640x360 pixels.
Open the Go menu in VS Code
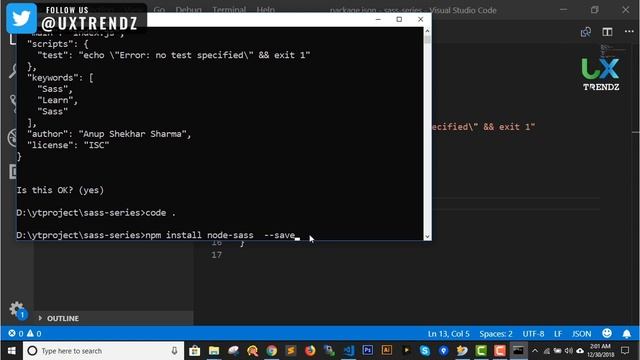[x=159, y=9]
